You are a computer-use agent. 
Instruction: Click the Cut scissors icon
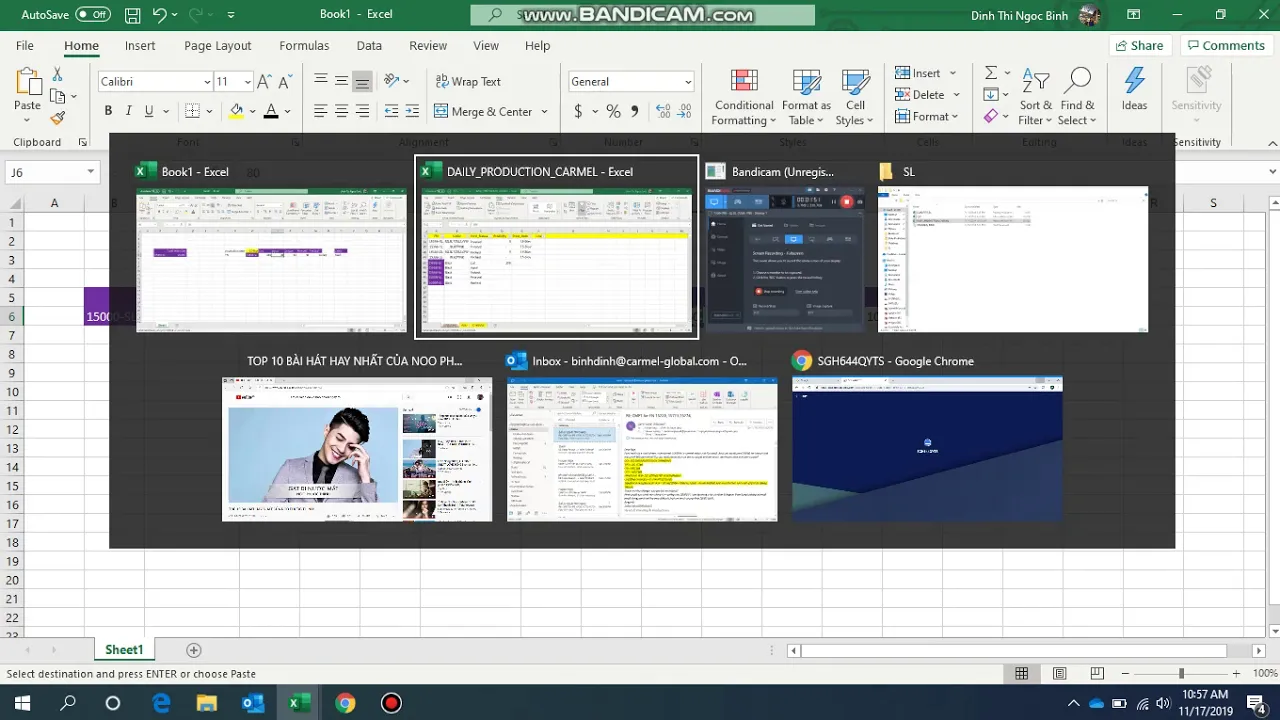(x=57, y=74)
